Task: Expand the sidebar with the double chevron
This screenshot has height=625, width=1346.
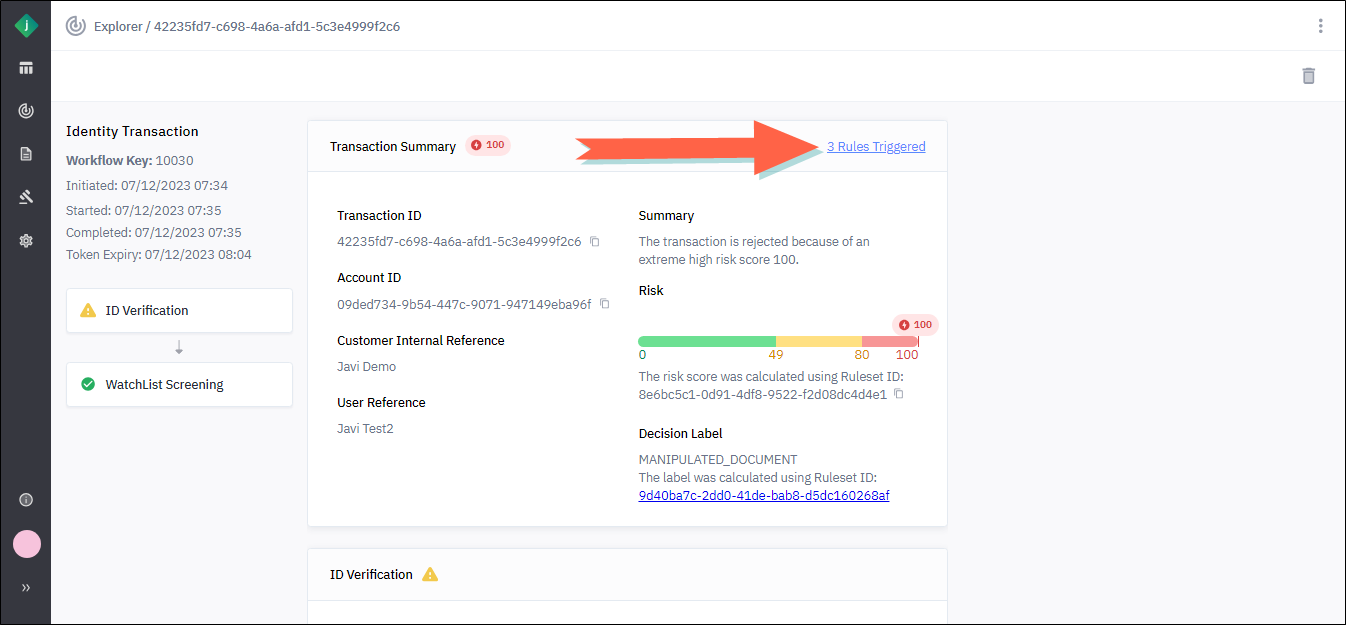Action: [x=26, y=588]
